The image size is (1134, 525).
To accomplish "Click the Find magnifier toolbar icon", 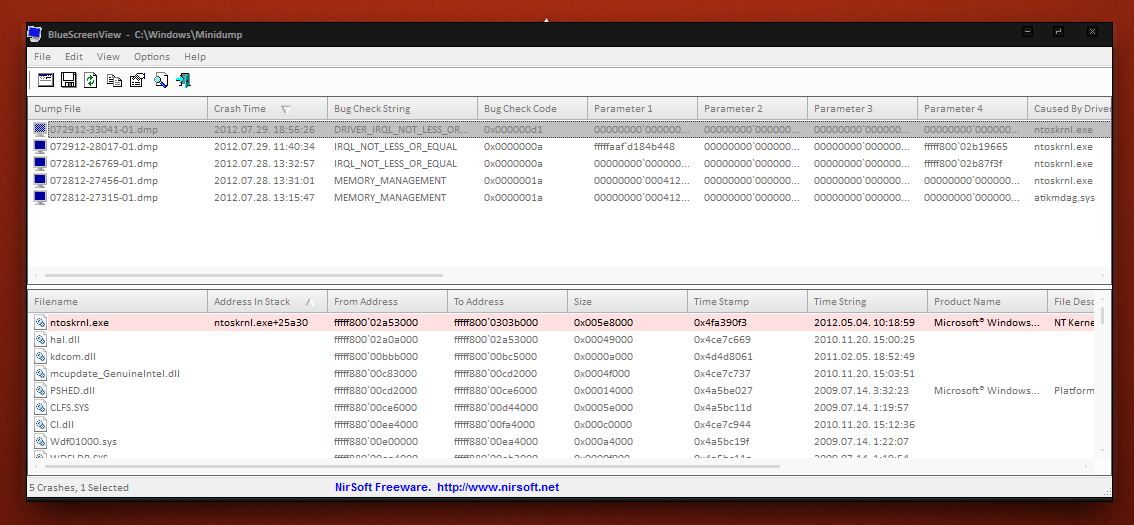I will click(x=161, y=80).
